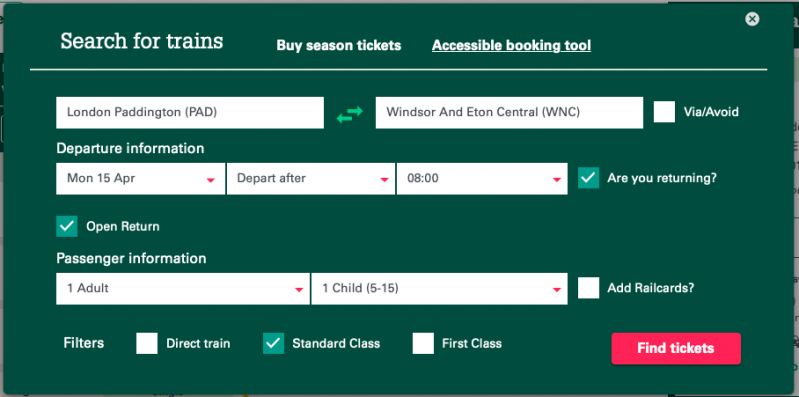The image size is (799, 397).
Task: Close the Search for trains dialog
Action: (752, 19)
